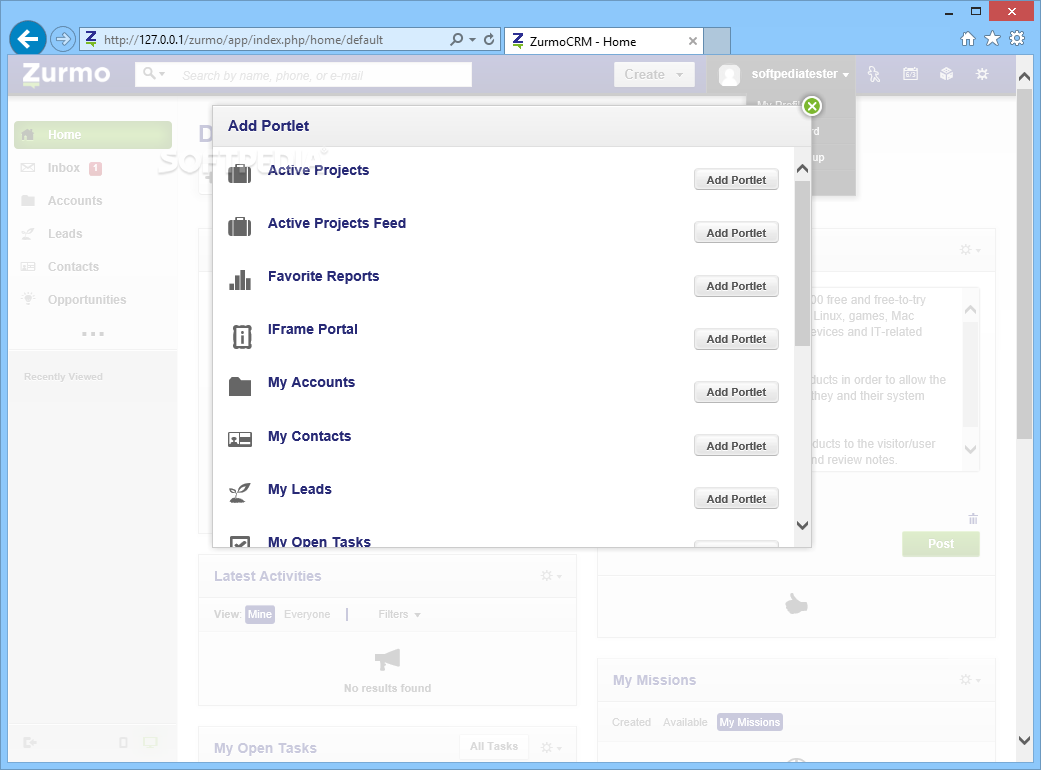Click the IFrame Portal info icon
Viewport: 1041px width, 770px height.
(x=242, y=337)
